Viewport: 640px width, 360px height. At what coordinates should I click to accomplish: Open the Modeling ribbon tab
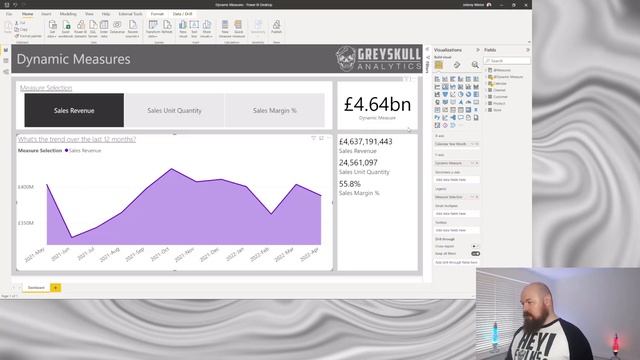click(68, 14)
